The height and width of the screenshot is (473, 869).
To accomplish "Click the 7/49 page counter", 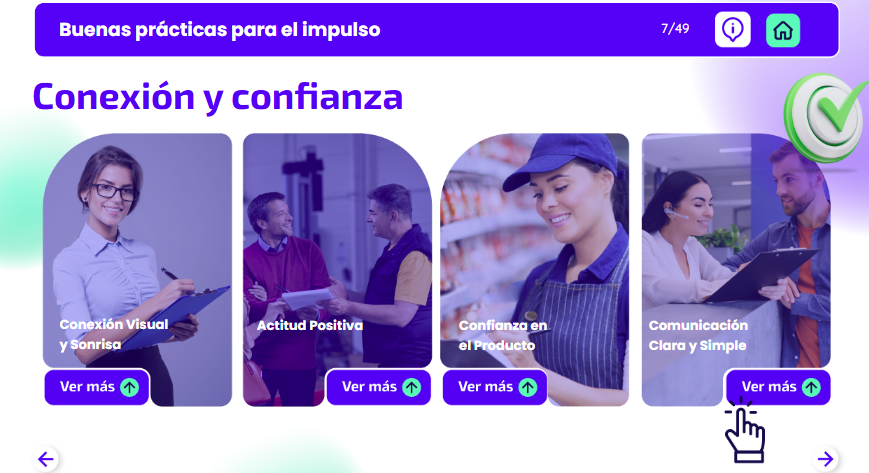I will [x=675, y=29].
